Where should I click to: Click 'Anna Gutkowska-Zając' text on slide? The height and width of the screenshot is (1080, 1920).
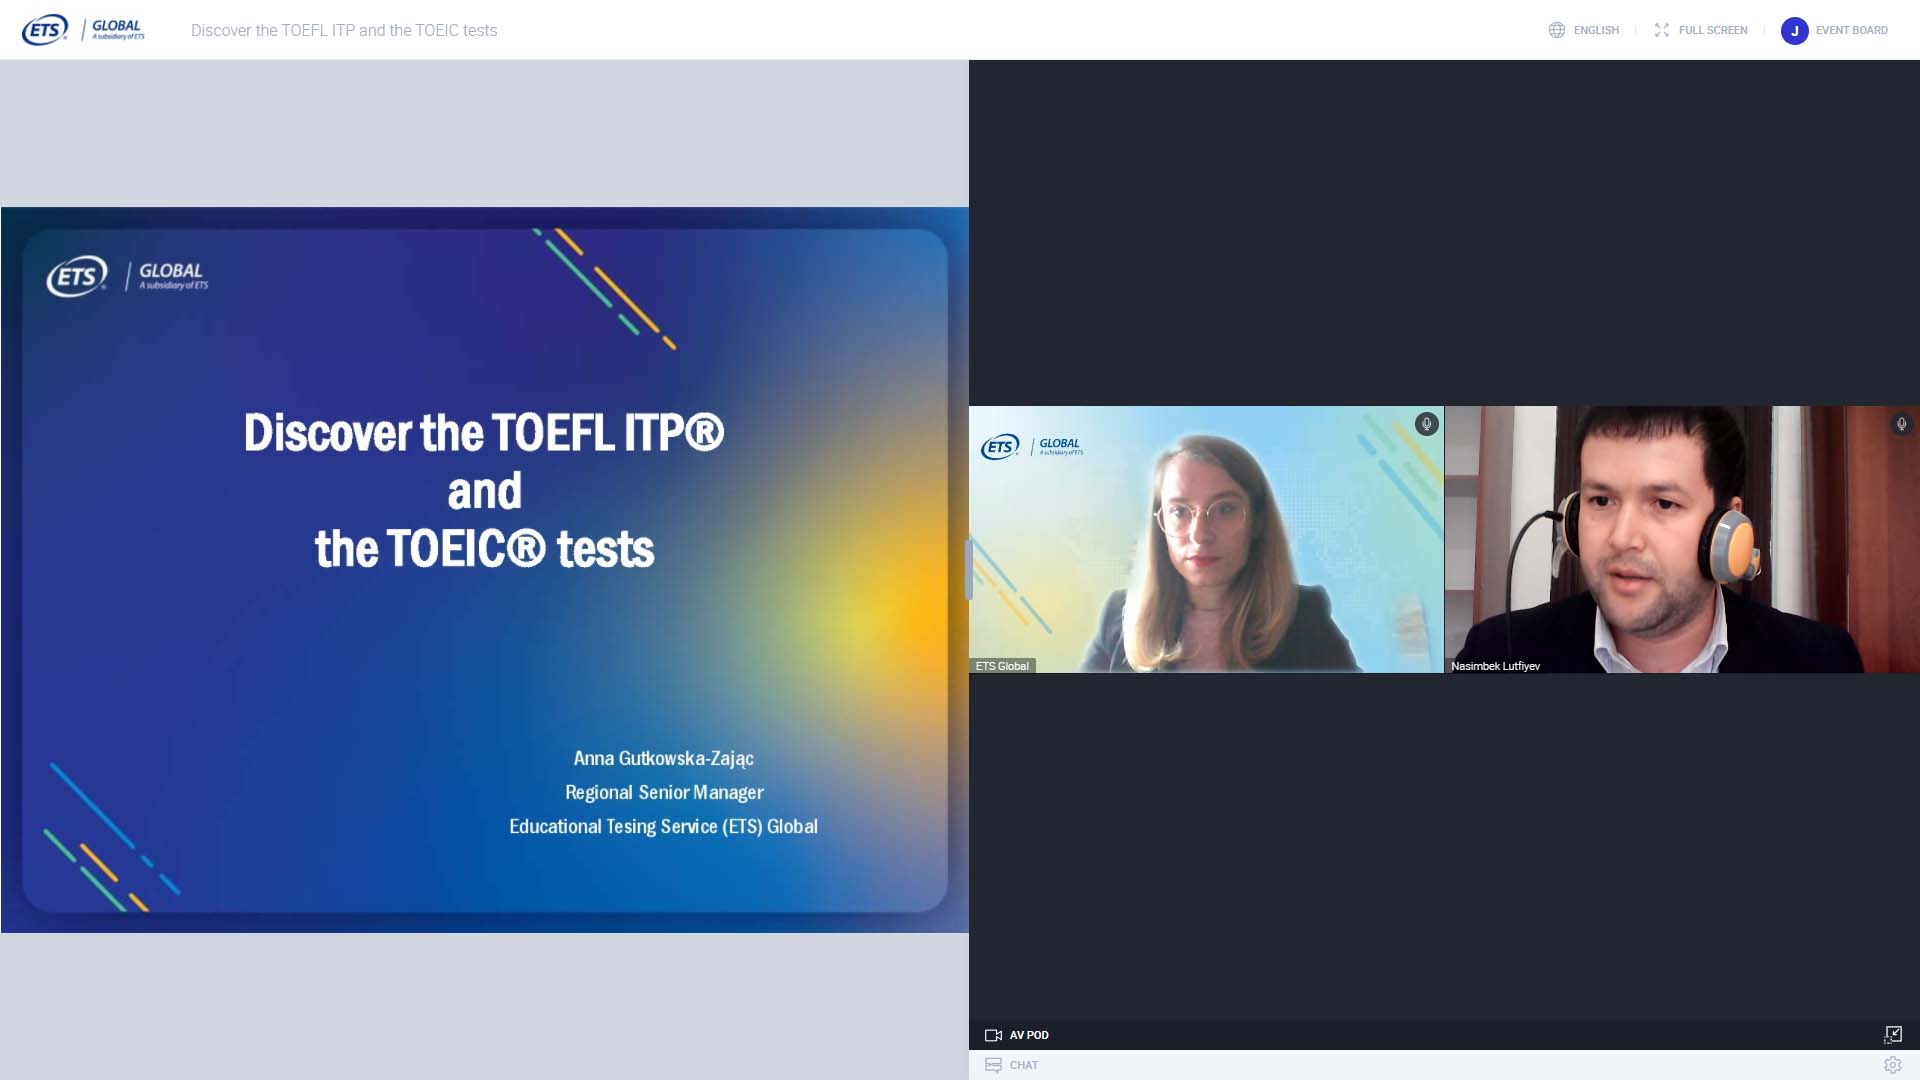click(x=663, y=759)
